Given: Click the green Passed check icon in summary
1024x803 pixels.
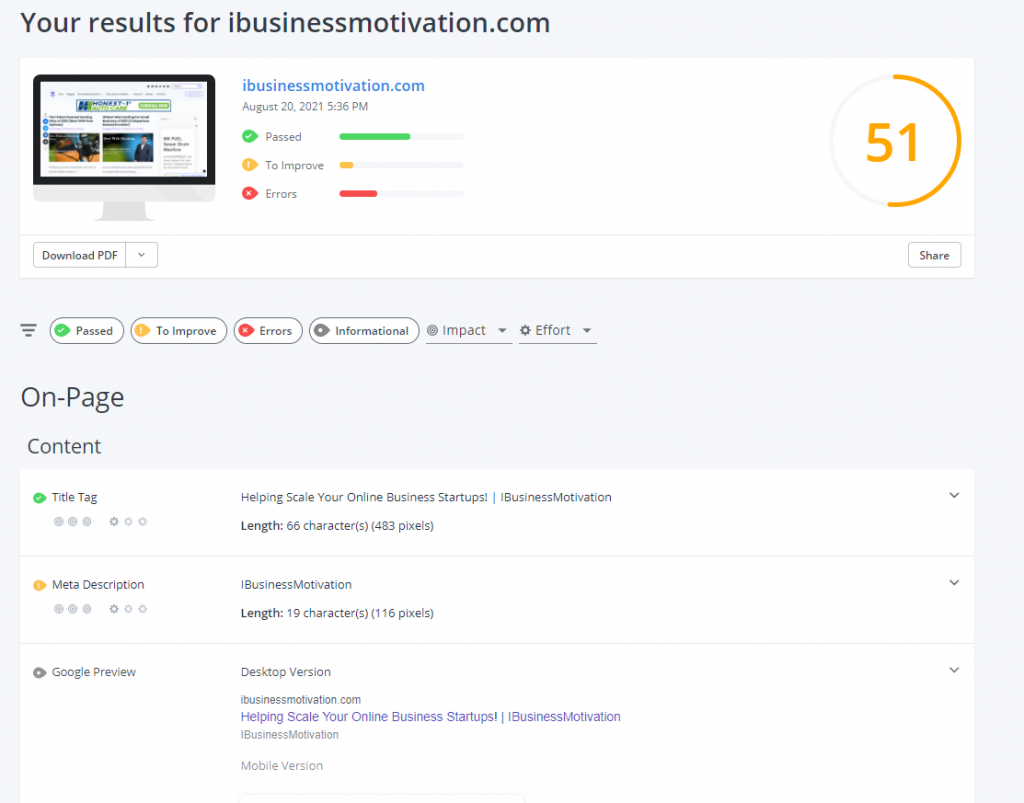Looking at the screenshot, I should pyautogui.click(x=249, y=136).
